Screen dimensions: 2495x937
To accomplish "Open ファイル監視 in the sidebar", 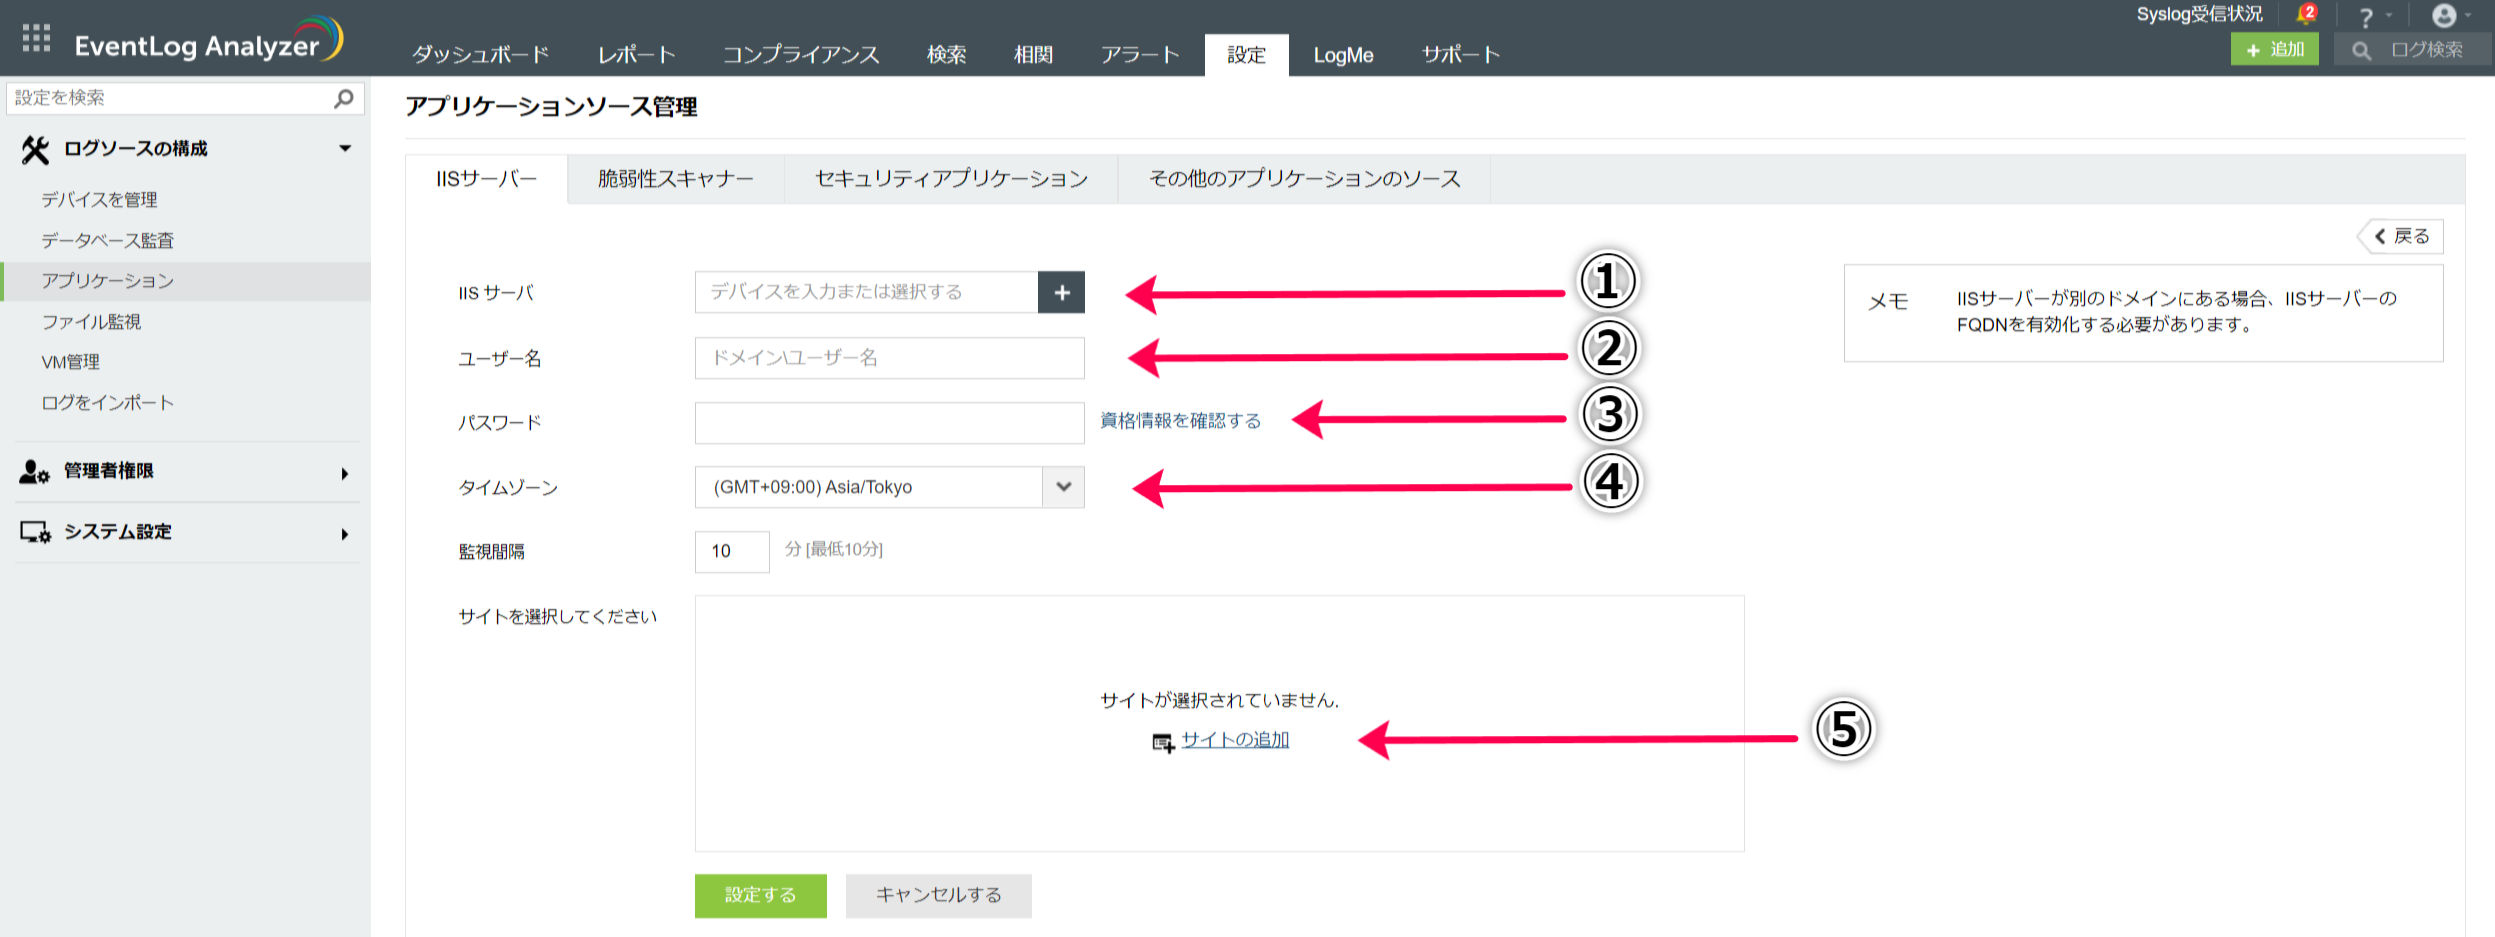I will [91, 322].
